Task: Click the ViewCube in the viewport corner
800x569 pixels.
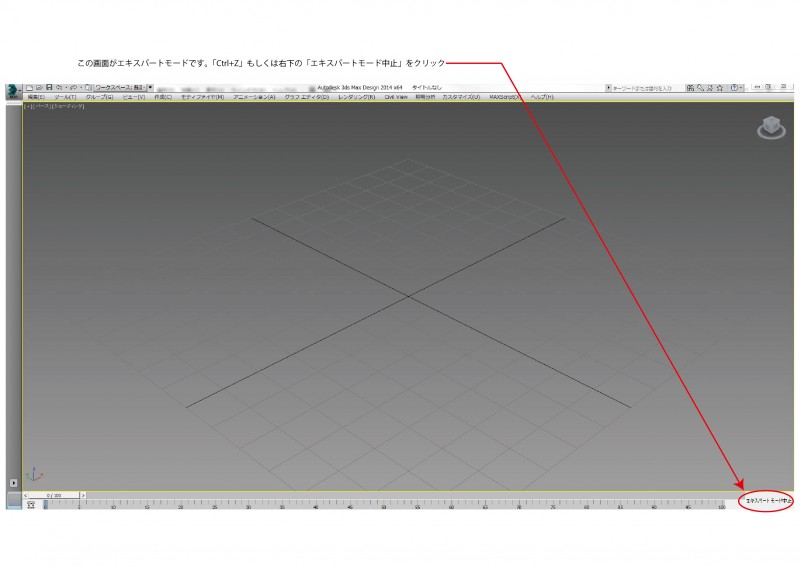Action: (x=771, y=128)
